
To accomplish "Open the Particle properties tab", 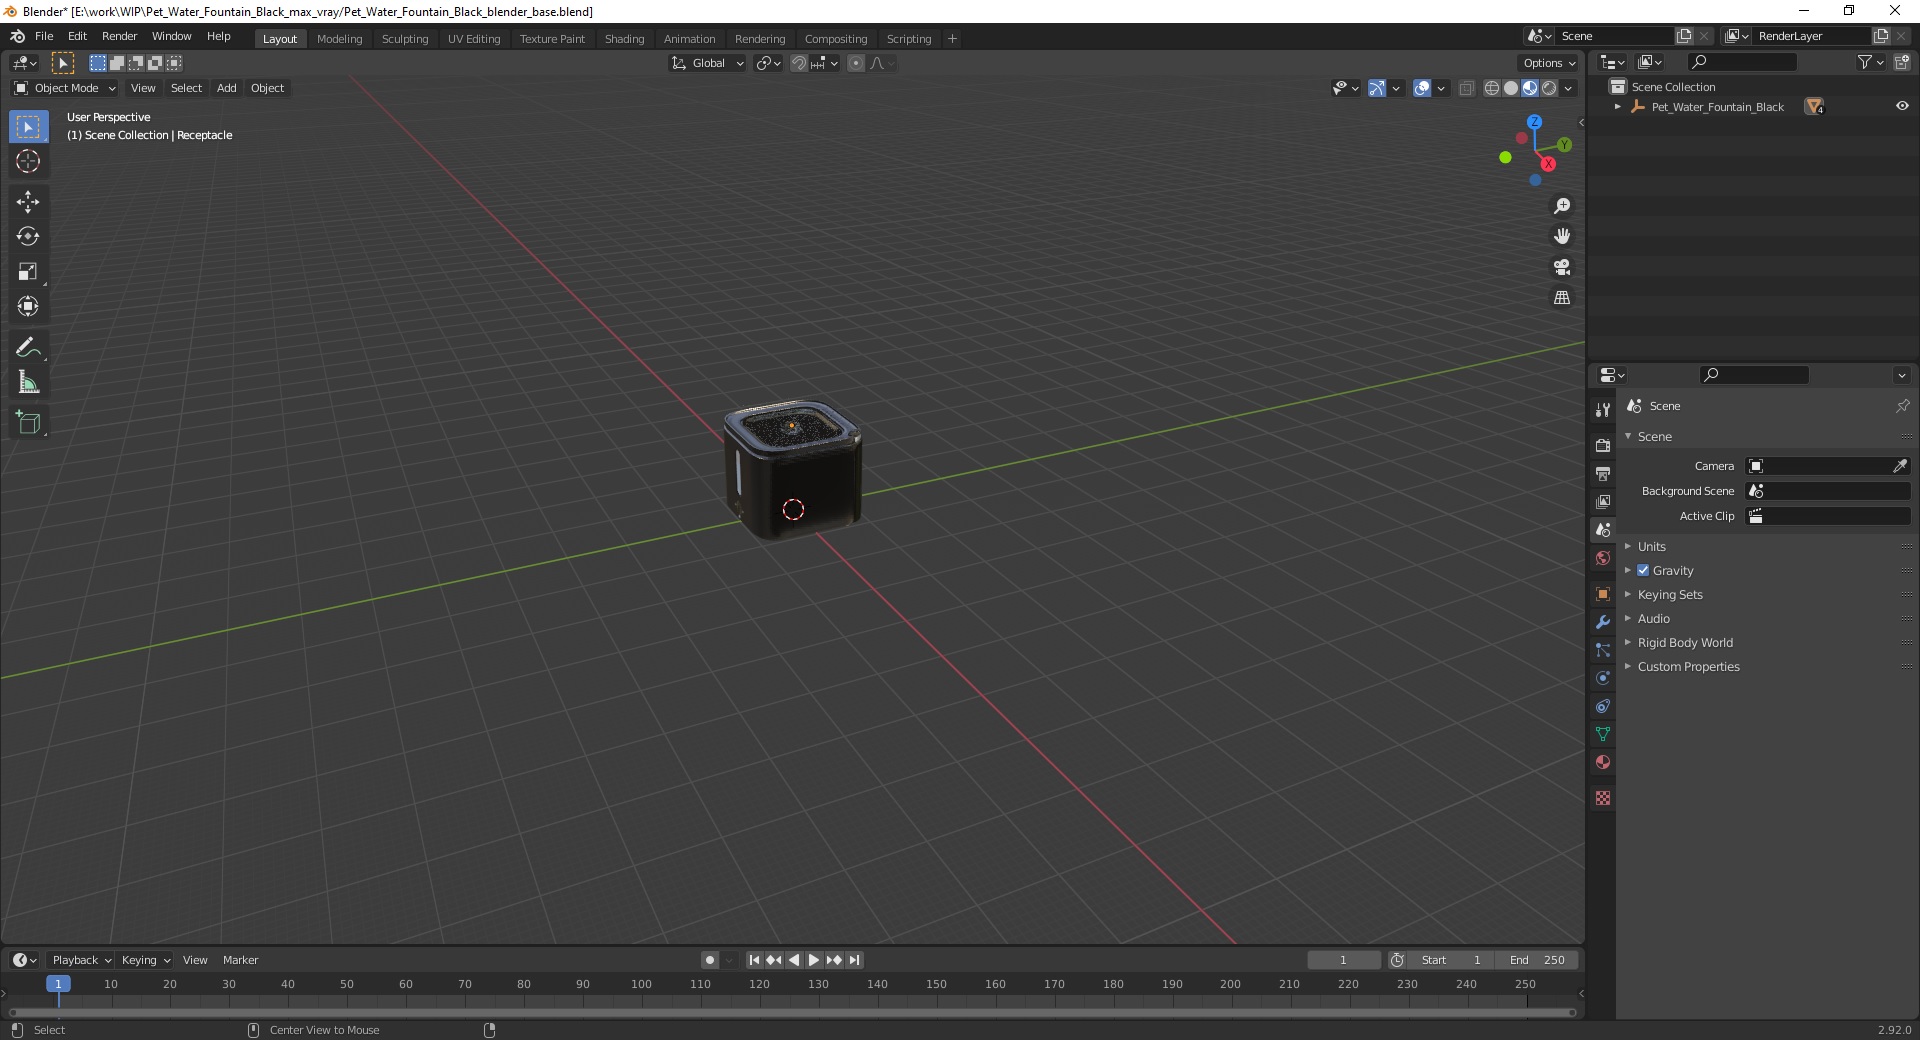I will pyautogui.click(x=1603, y=650).
